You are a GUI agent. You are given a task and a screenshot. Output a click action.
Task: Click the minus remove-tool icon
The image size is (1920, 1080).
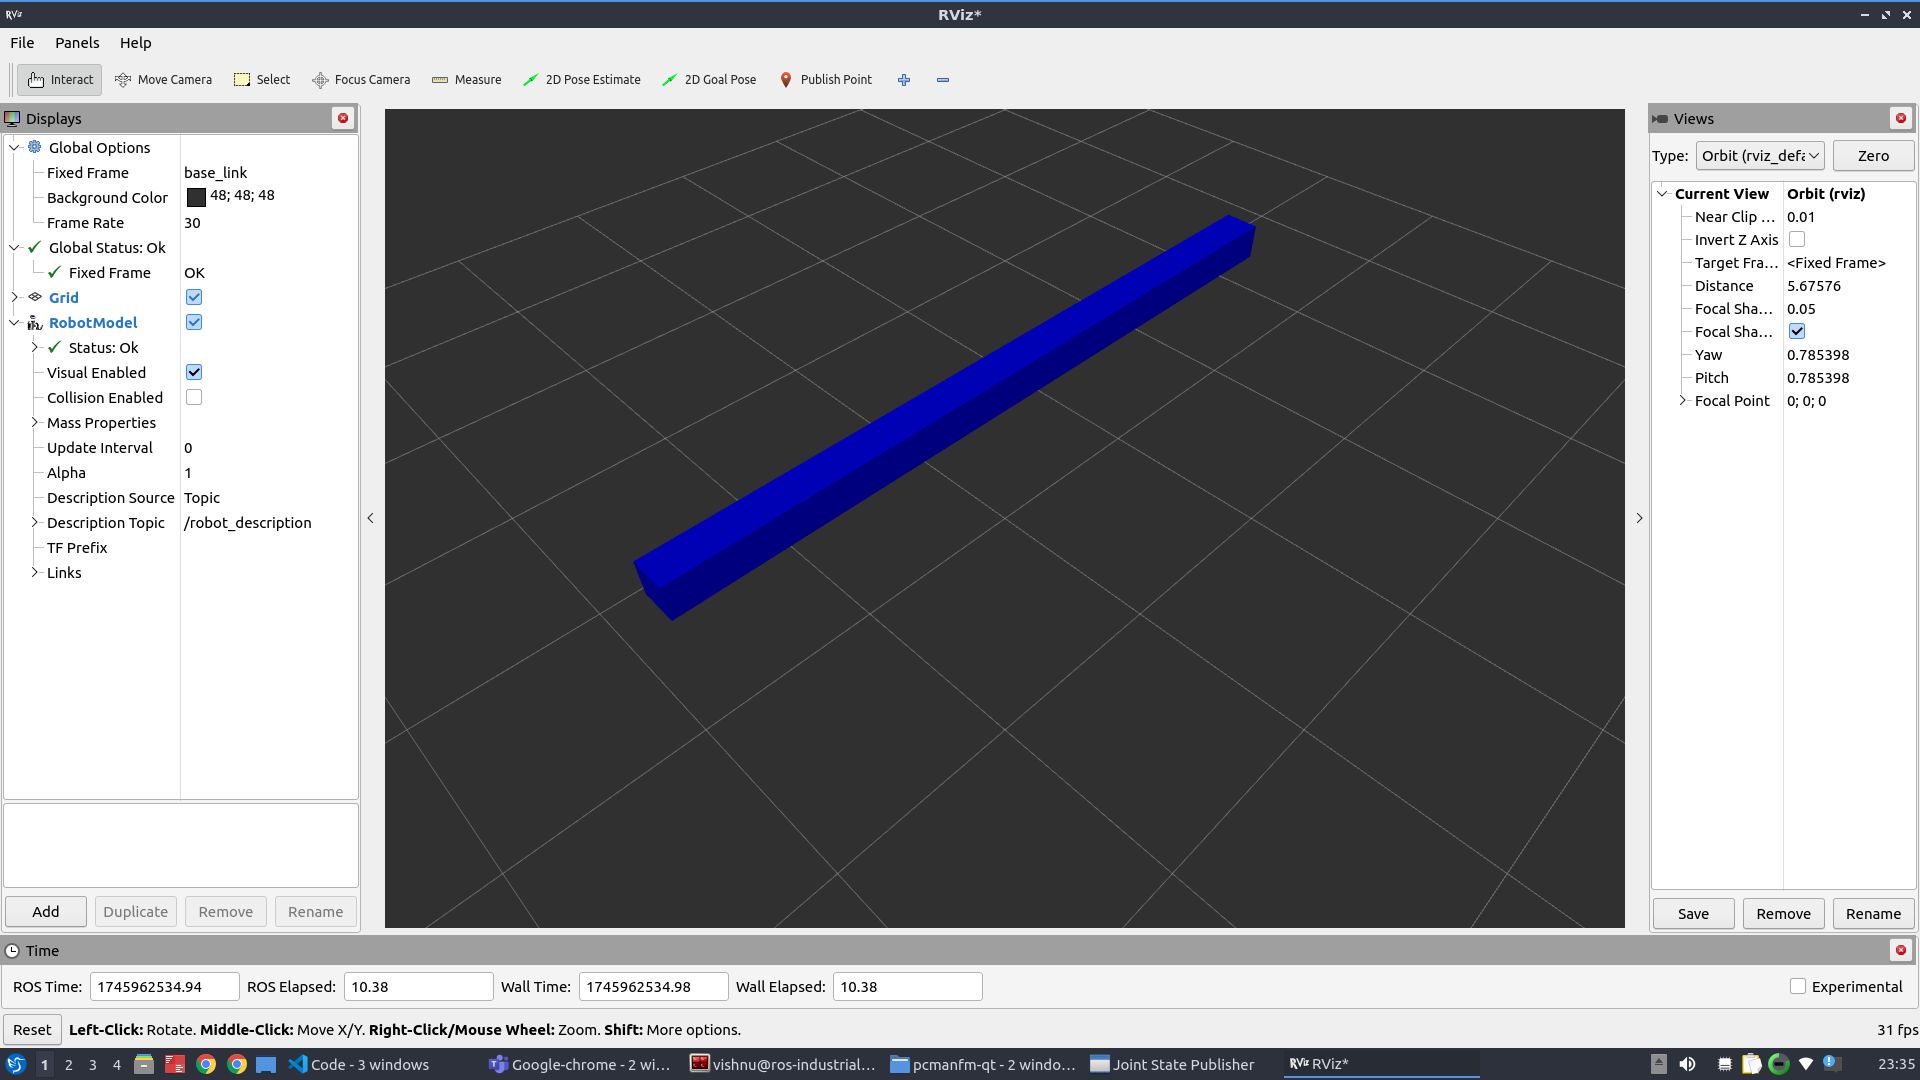click(943, 80)
